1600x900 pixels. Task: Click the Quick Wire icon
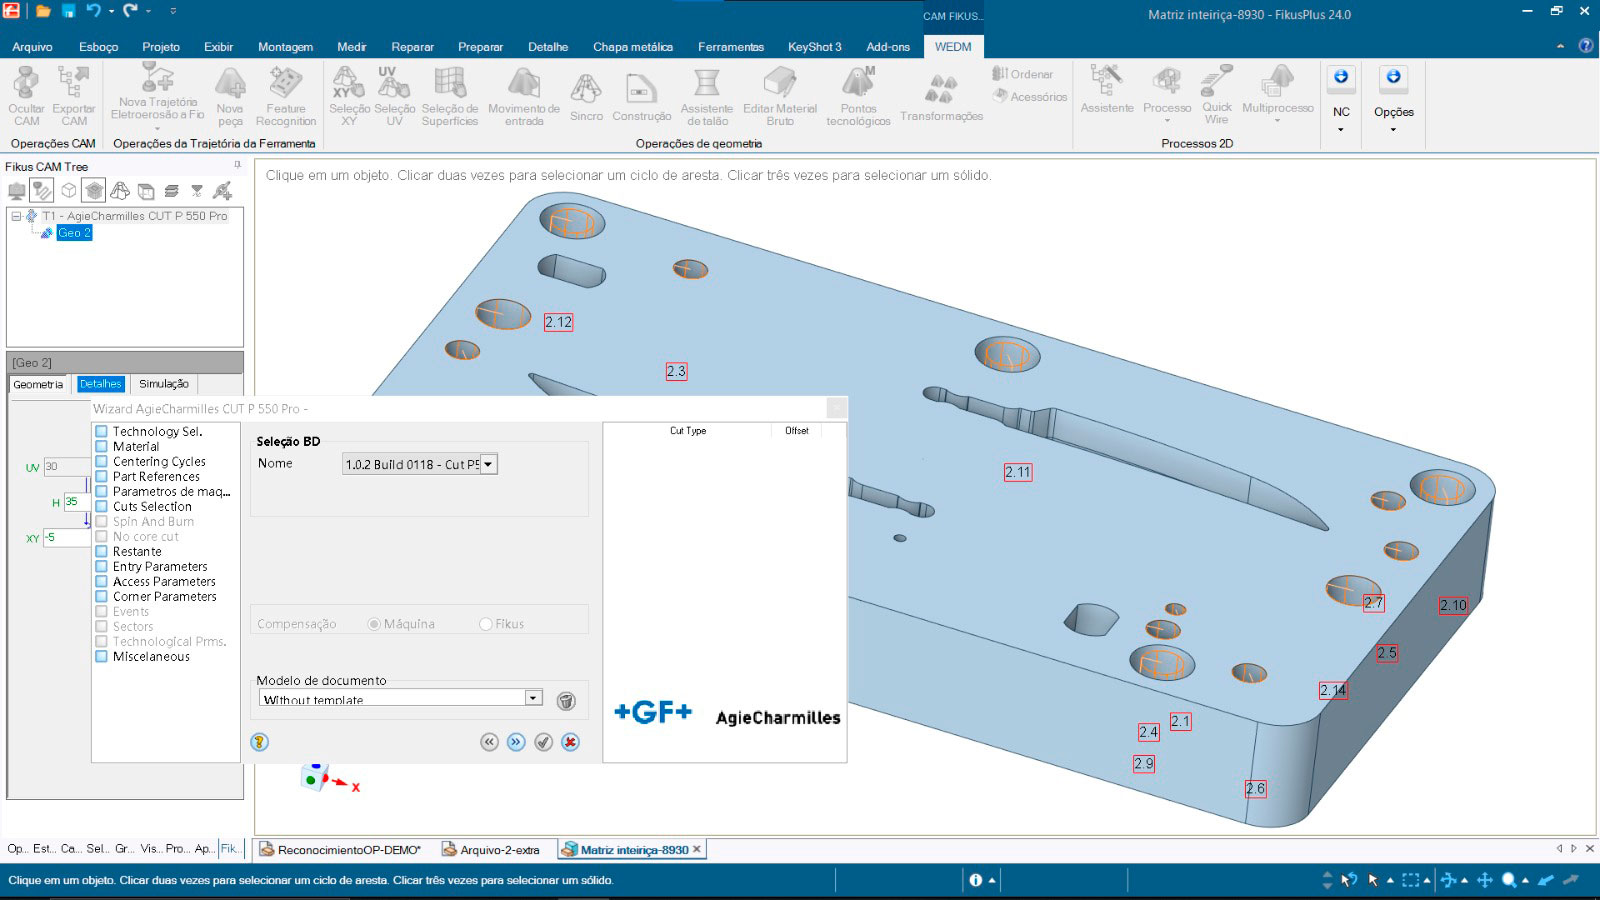click(1217, 94)
